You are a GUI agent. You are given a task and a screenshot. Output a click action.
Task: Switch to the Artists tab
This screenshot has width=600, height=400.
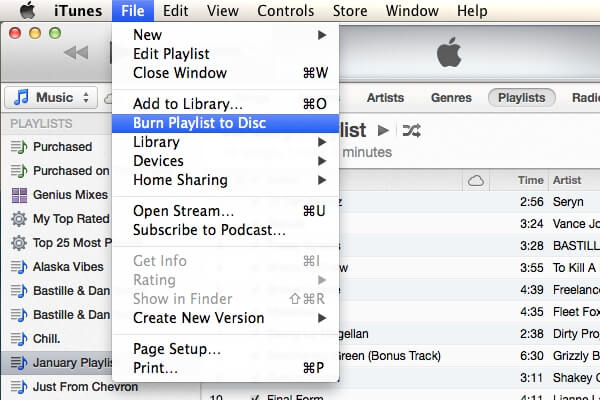385,98
